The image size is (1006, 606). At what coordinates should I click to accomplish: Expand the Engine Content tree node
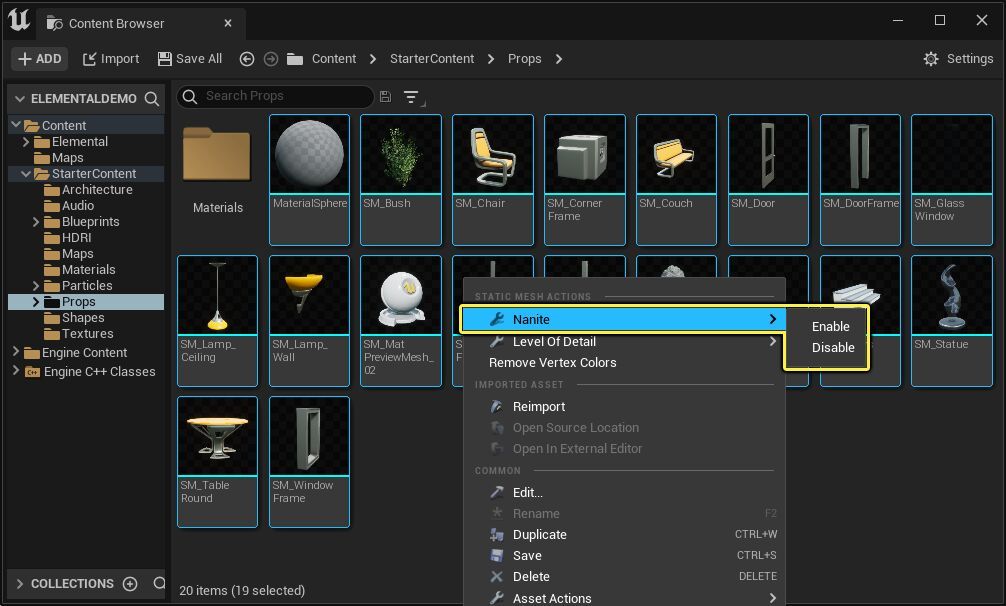click(16, 351)
